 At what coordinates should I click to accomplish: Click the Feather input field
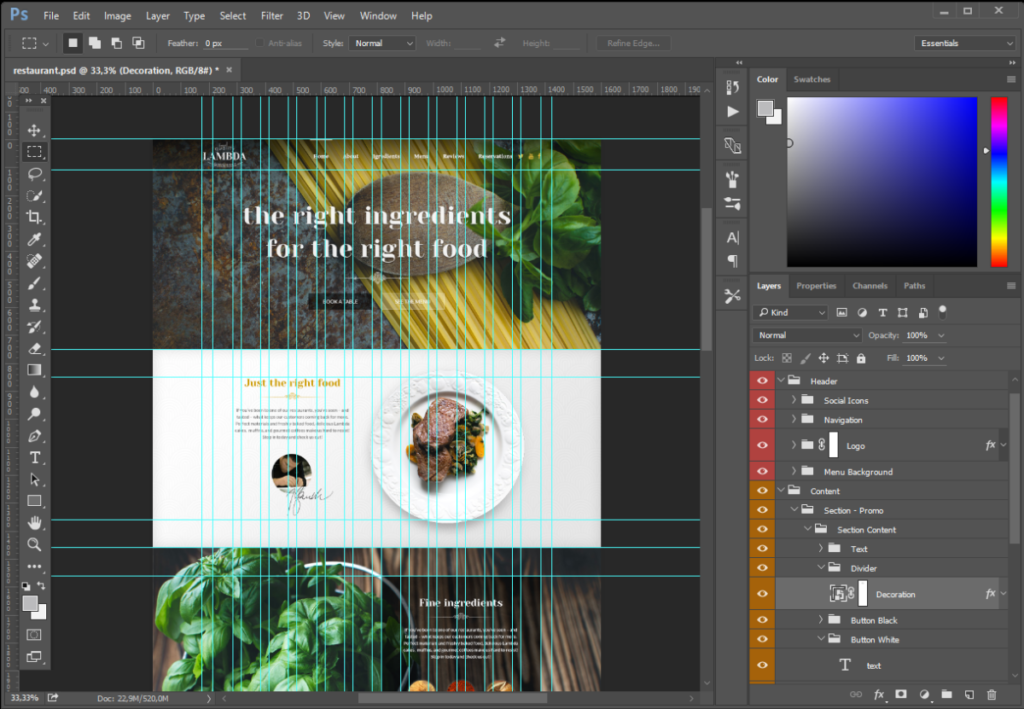(x=225, y=43)
